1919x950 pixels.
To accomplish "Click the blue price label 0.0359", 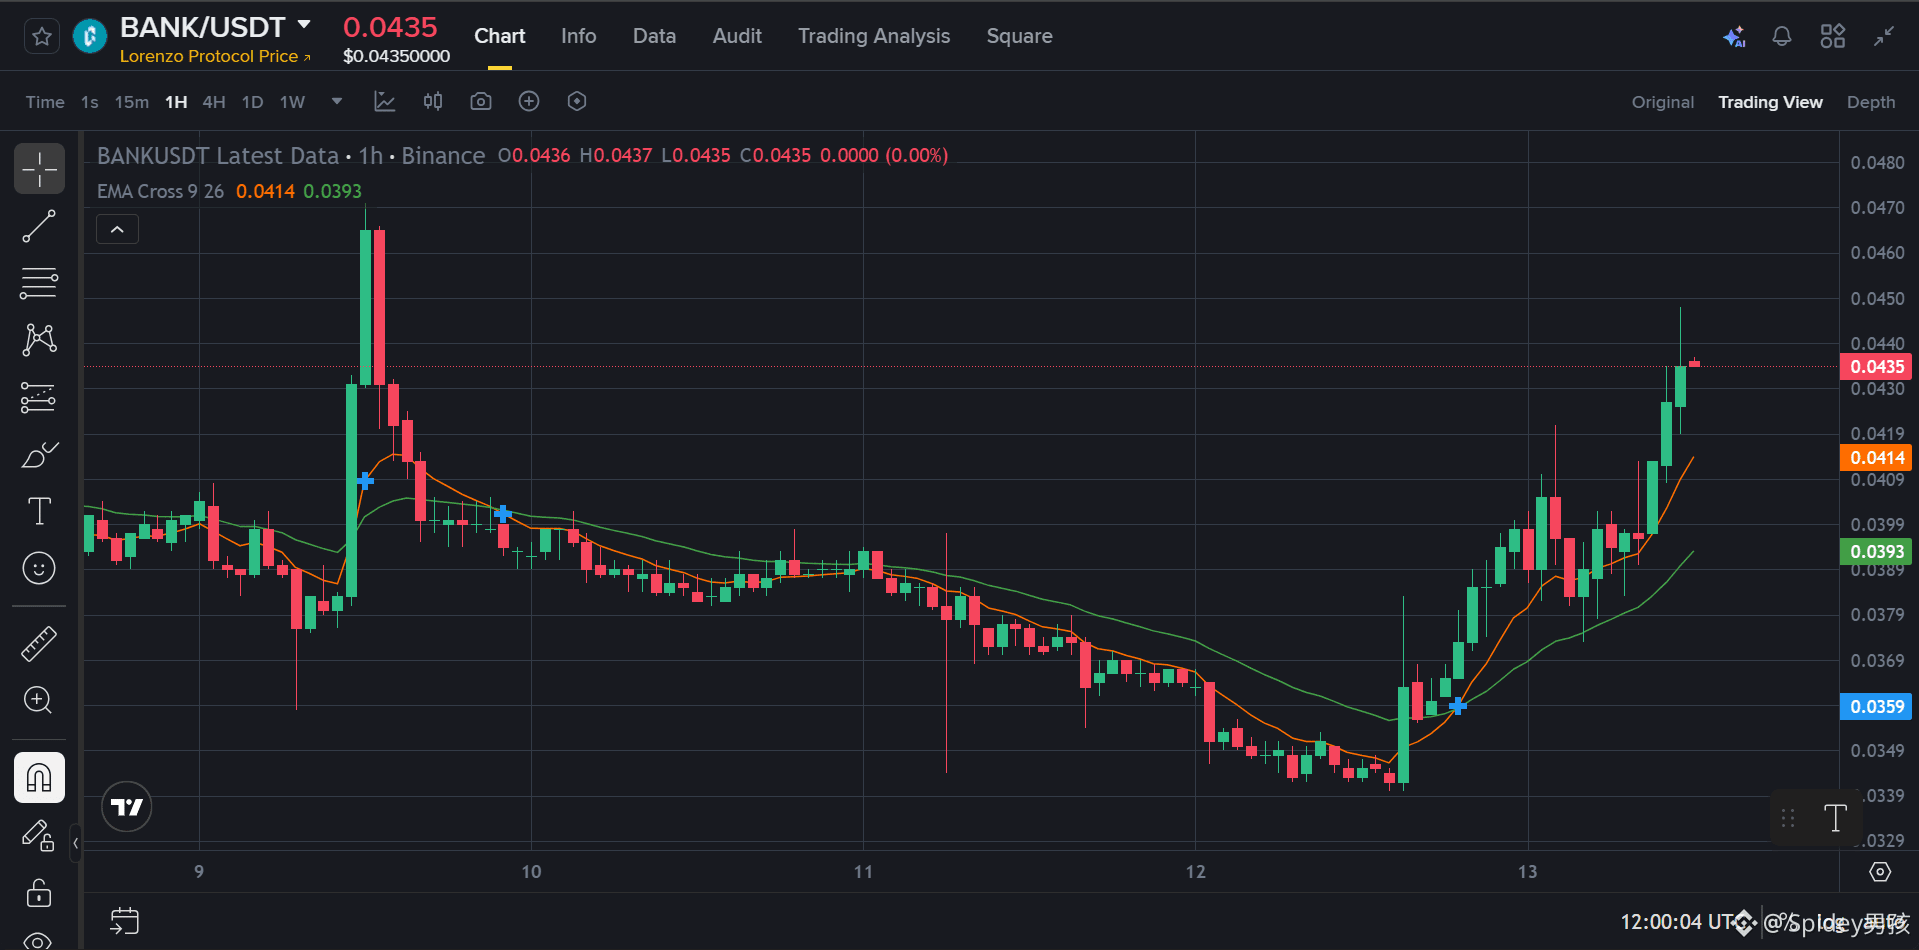I will click(x=1877, y=707).
